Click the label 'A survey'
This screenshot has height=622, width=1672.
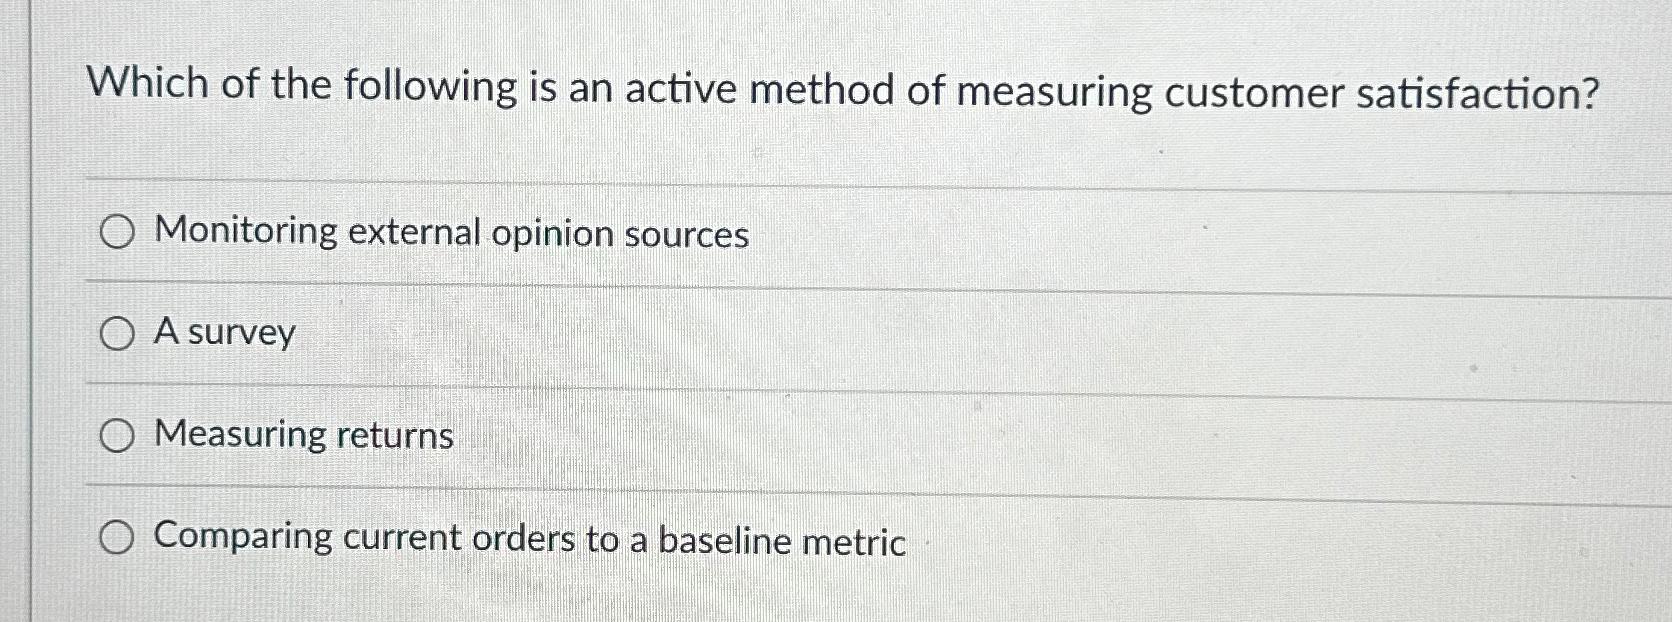coord(222,334)
